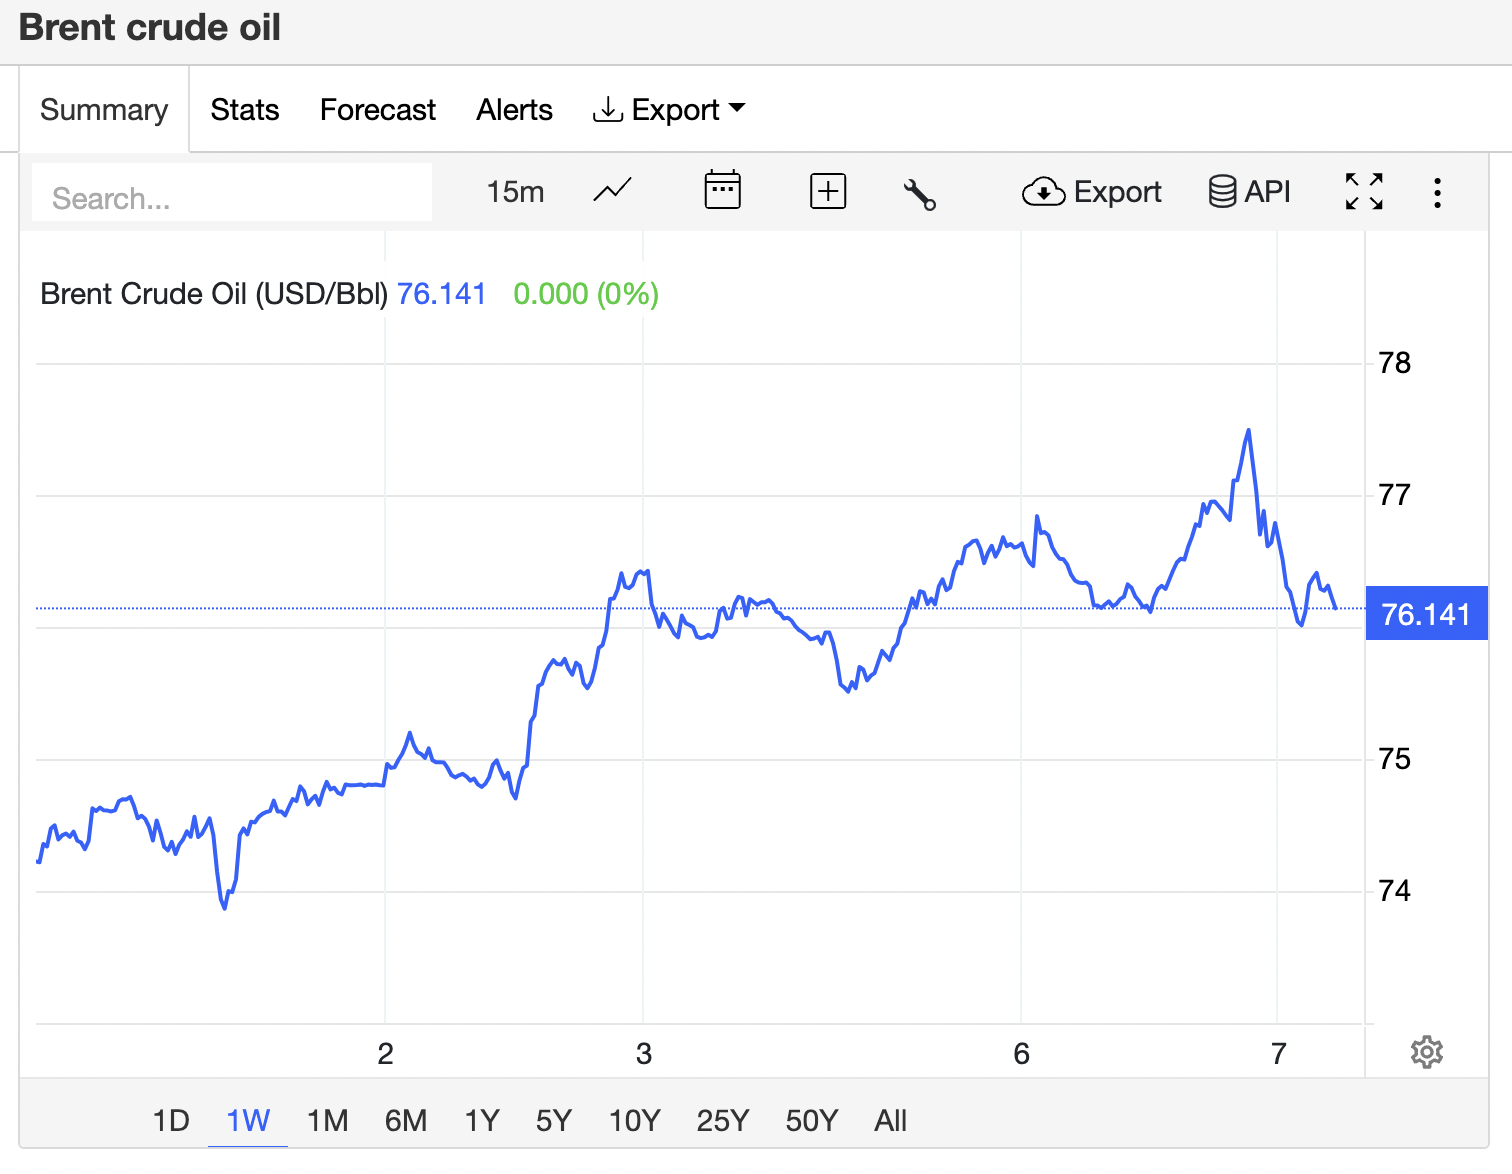Expand the Export dropdown in tab bar
Screen dimensions: 1512x1174
tap(669, 109)
